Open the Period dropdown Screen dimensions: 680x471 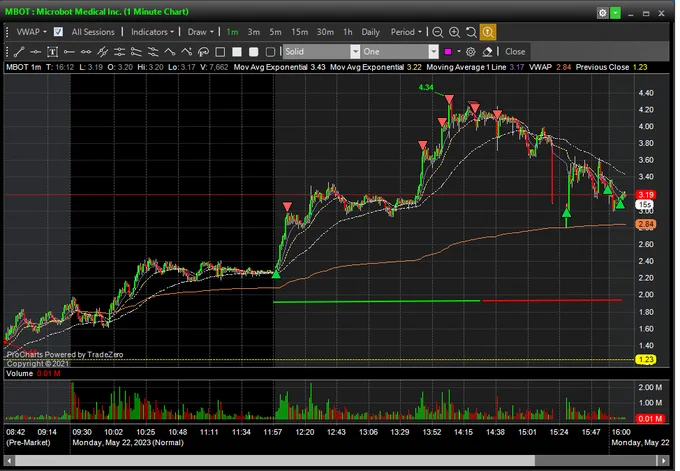[x=406, y=32]
